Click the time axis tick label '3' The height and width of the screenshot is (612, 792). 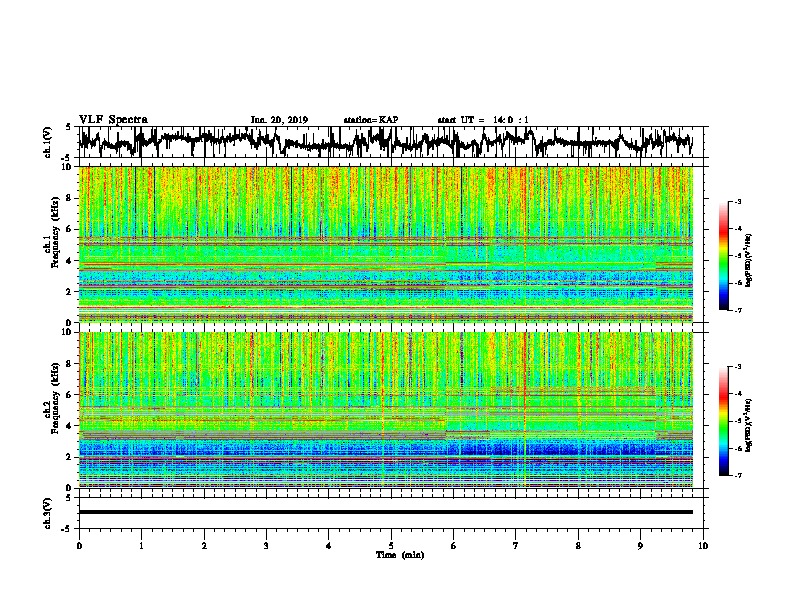click(x=266, y=546)
